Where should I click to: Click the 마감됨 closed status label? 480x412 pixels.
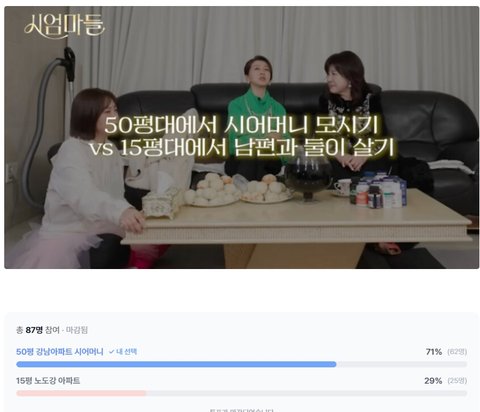(x=77, y=330)
